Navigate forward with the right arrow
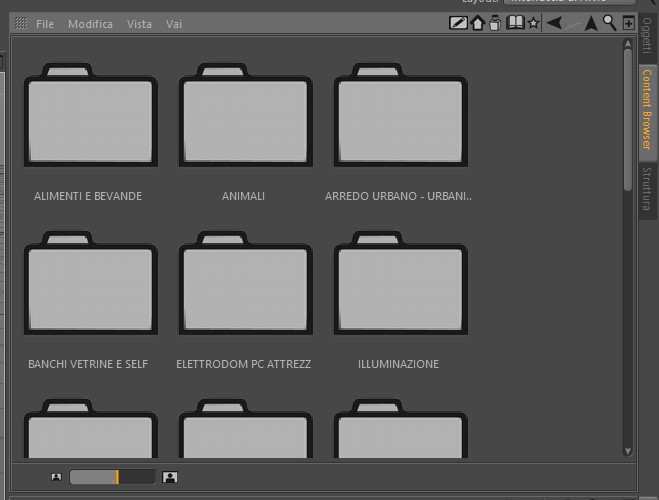This screenshot has width=659, height=500. pos(573,24)
